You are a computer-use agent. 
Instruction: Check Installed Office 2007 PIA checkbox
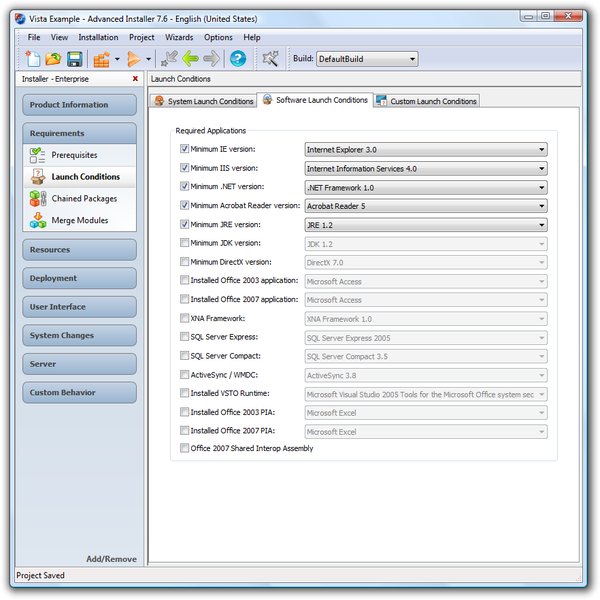pyautogui.click(x=184, y=430)
